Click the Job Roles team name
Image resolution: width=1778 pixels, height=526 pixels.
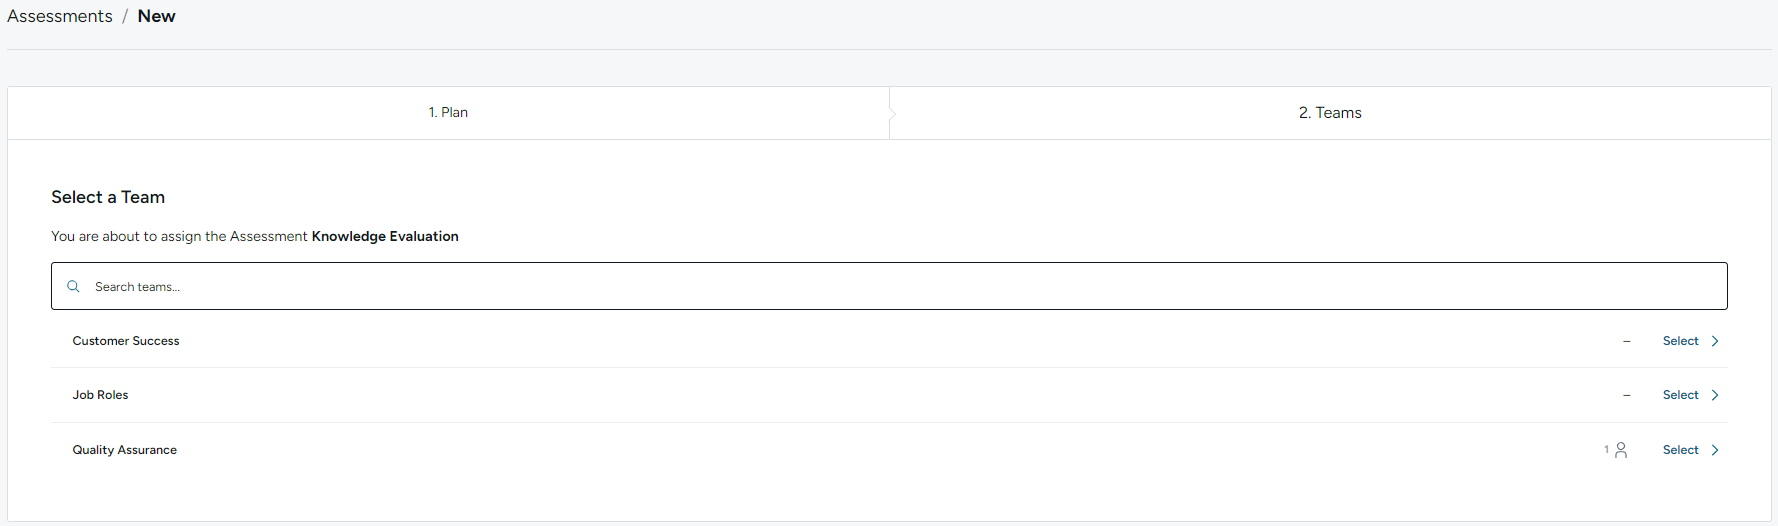coord(100,395)
